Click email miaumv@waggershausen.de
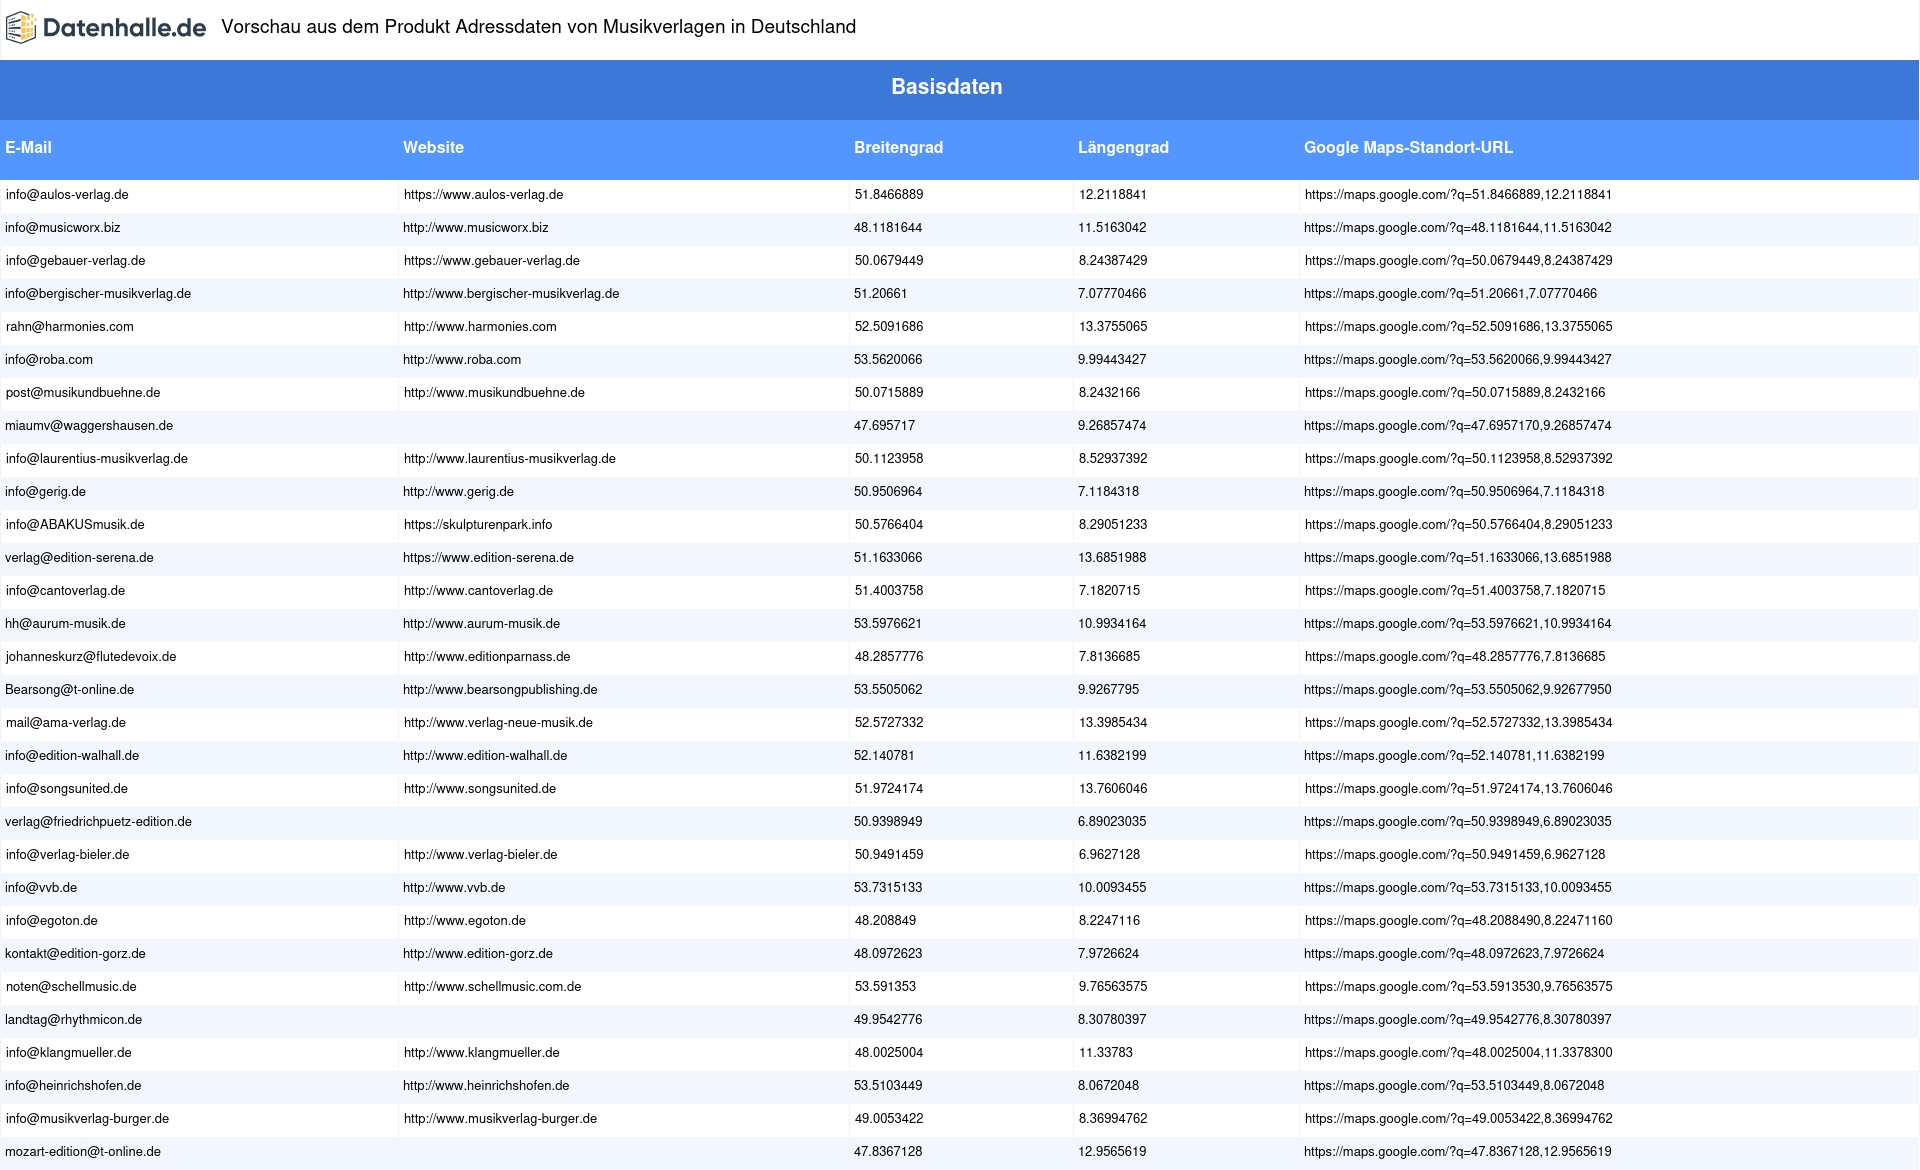Screen dimensions: 1920x1170 (x=89, y=426)
